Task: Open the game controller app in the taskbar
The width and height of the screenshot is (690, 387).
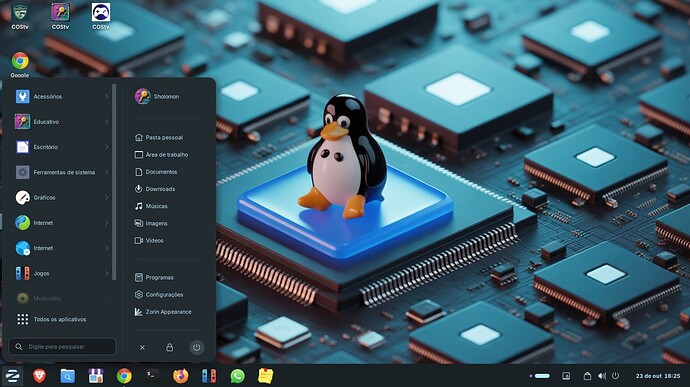Action: (209, 376)
